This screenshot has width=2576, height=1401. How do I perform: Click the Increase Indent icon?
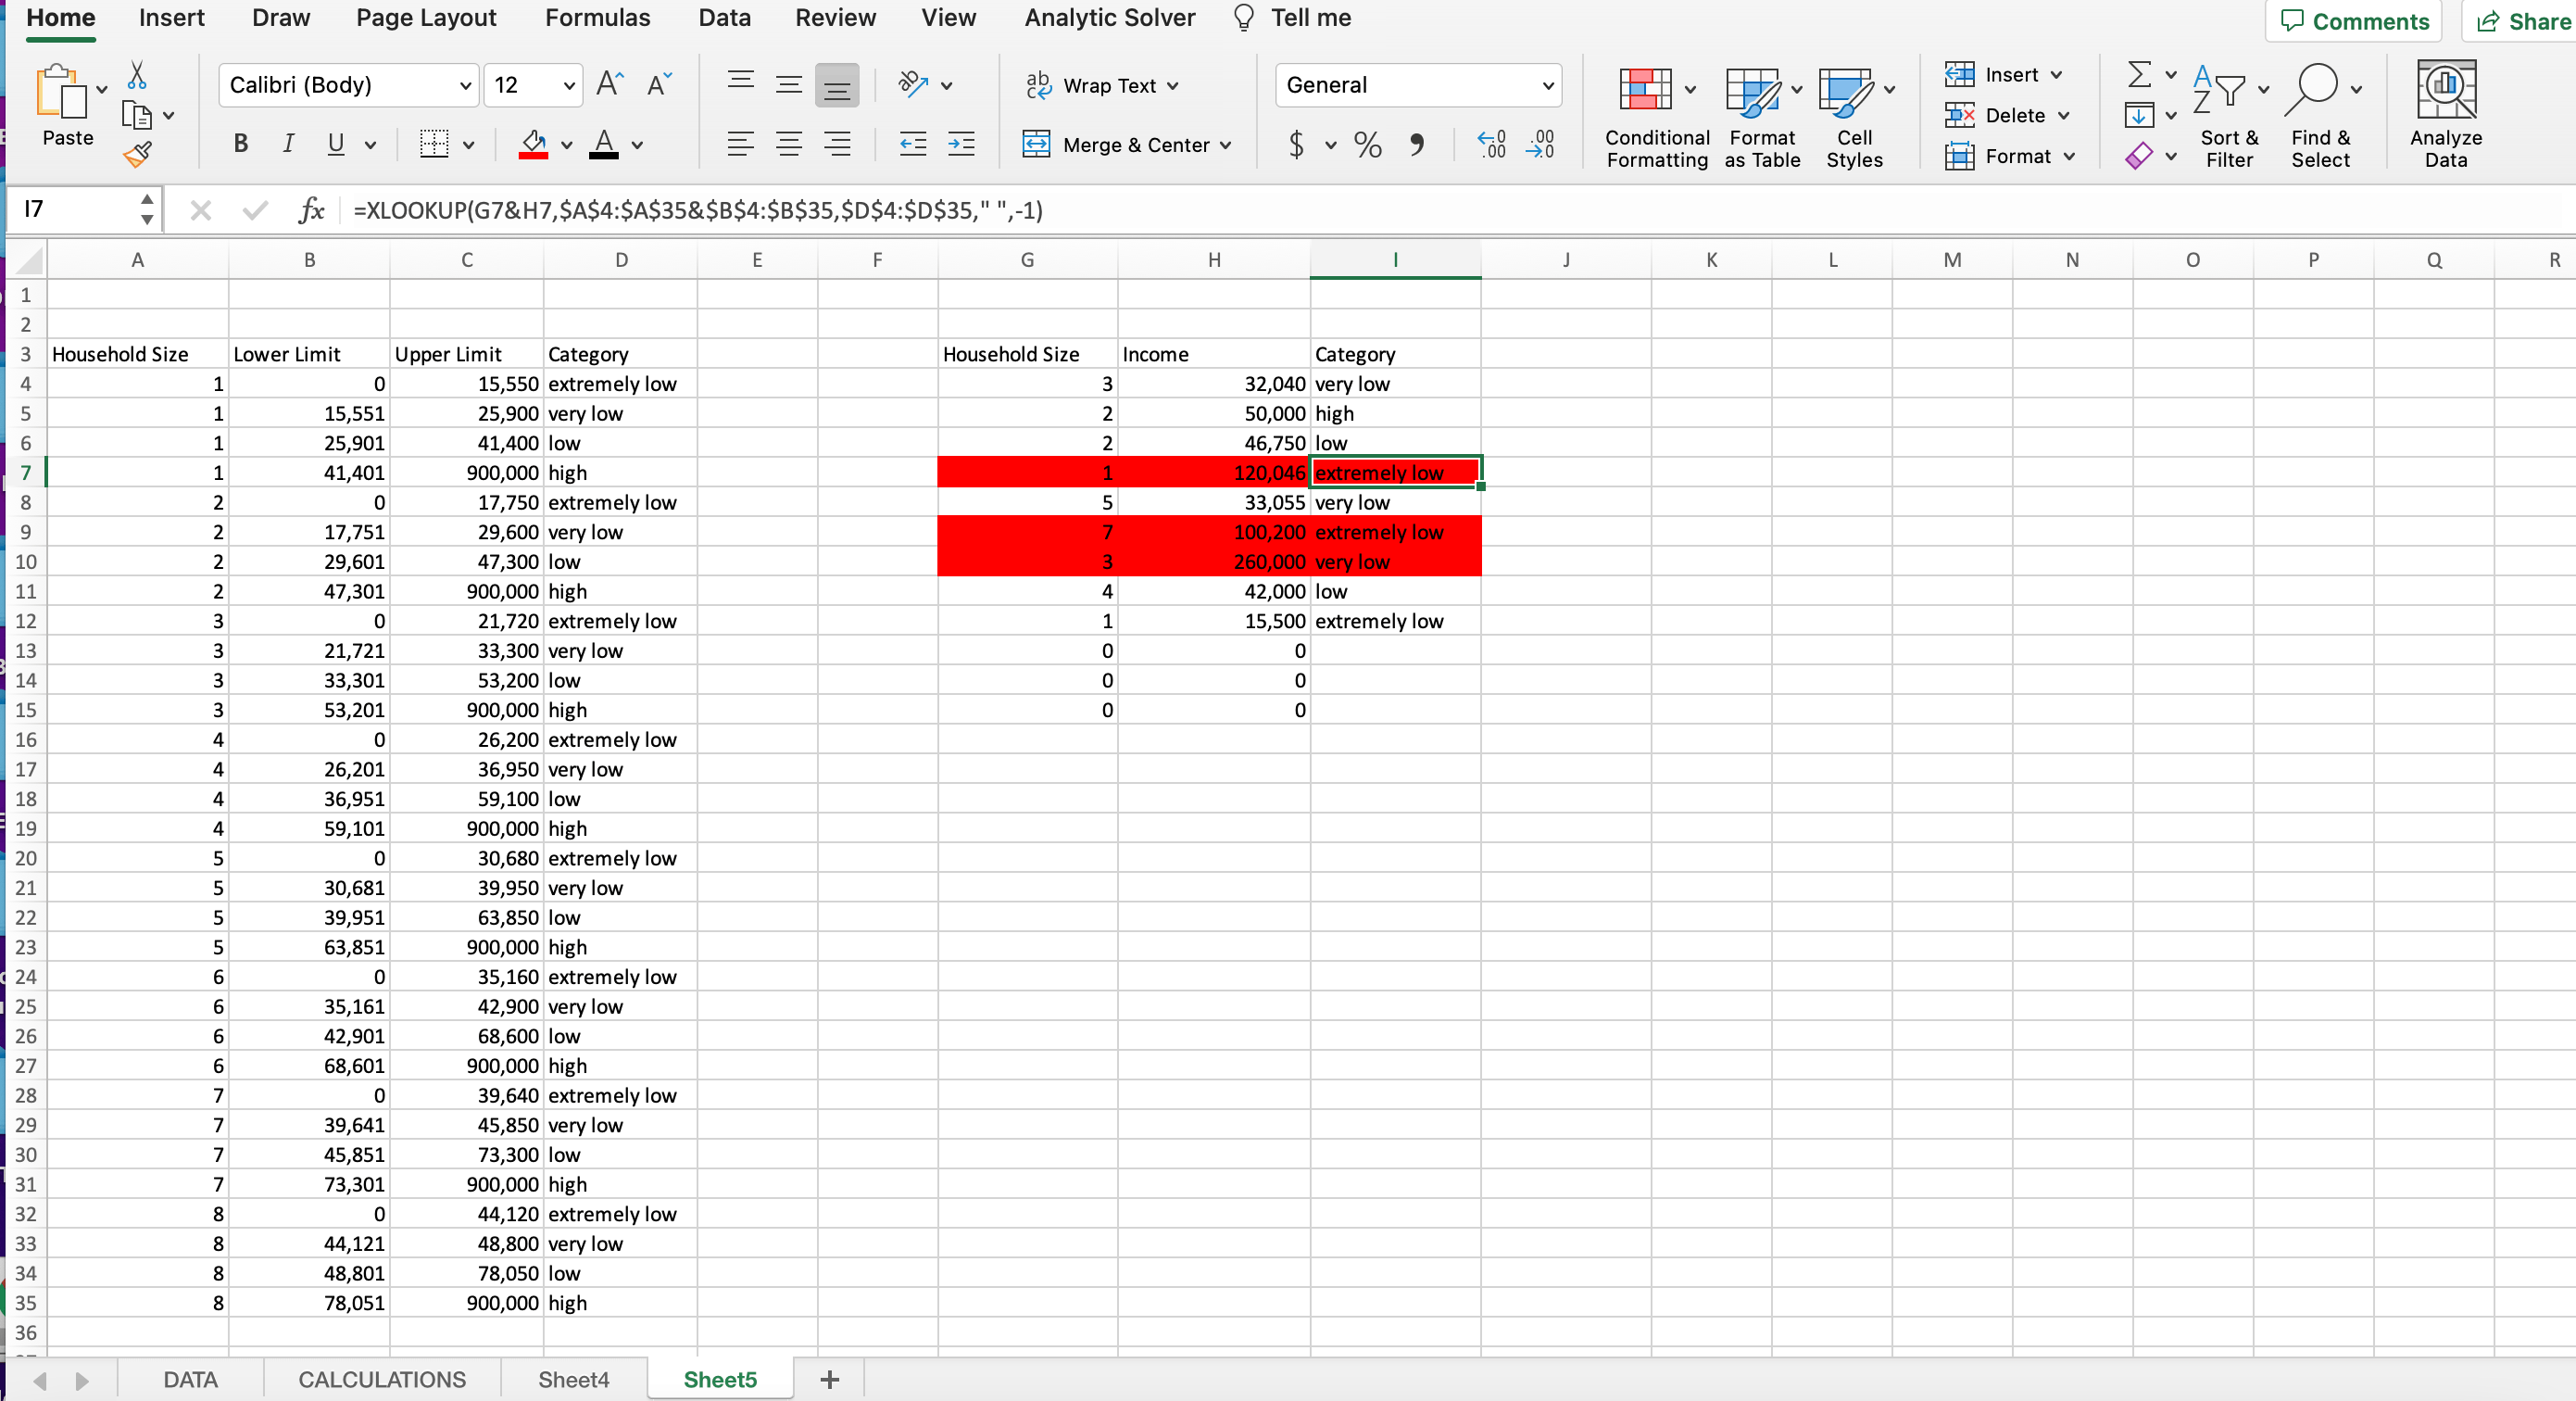(961, 144)
